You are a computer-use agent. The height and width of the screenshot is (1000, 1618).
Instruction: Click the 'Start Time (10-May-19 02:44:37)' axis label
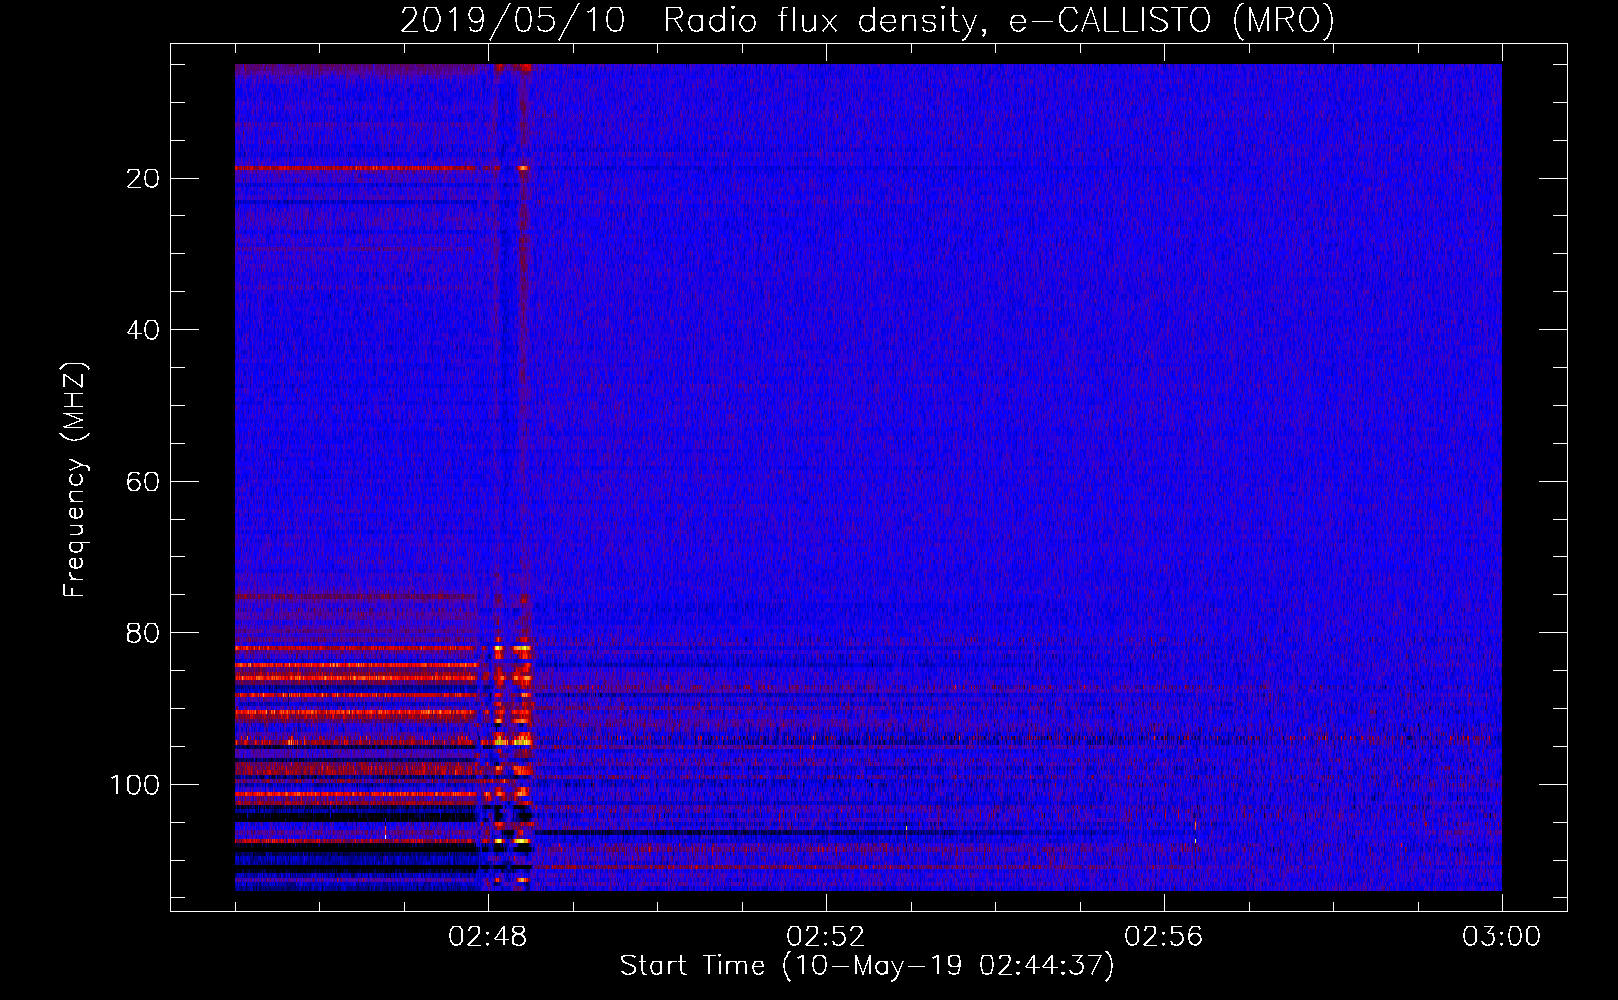point(867,966)
